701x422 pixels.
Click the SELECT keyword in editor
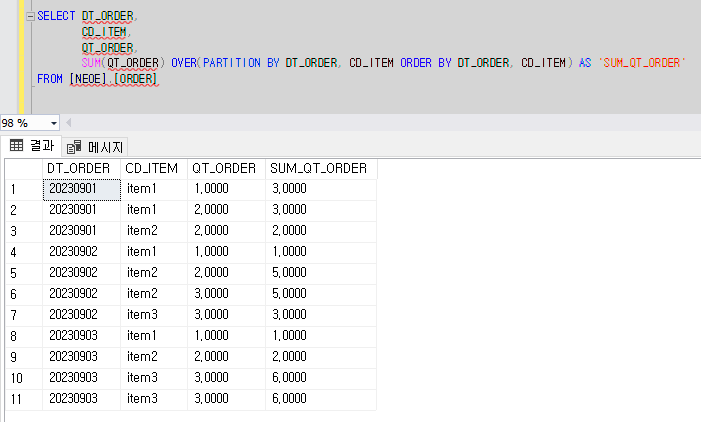click(56, 16)
